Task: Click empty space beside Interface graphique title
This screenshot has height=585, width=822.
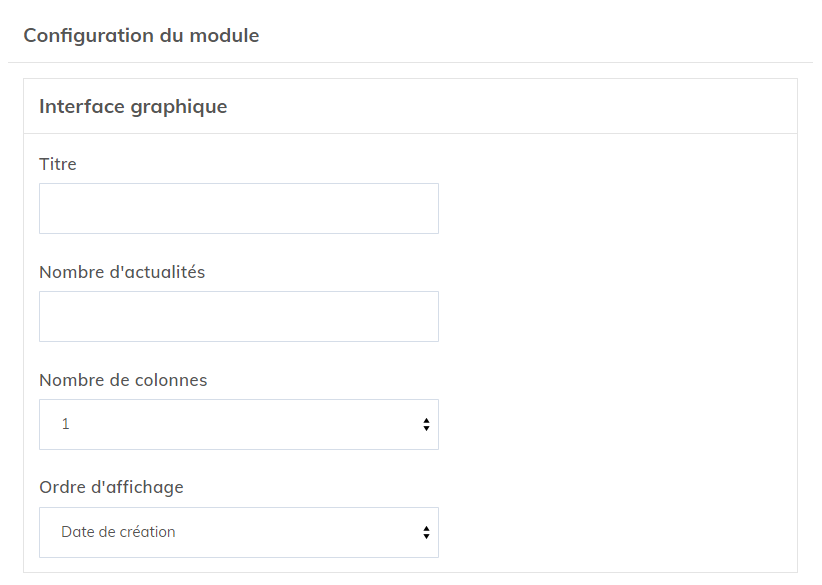Action: click(x=510, y=106)
